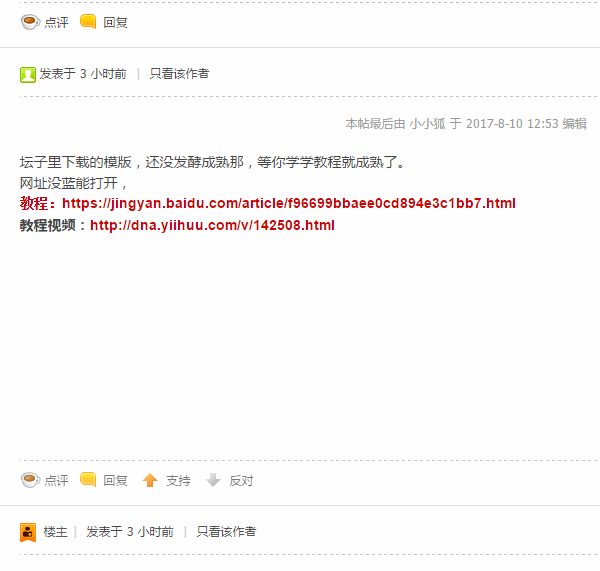600x571 pixels.
Task: Click 只看该作者 in the first post header
Action: (179, 73)
